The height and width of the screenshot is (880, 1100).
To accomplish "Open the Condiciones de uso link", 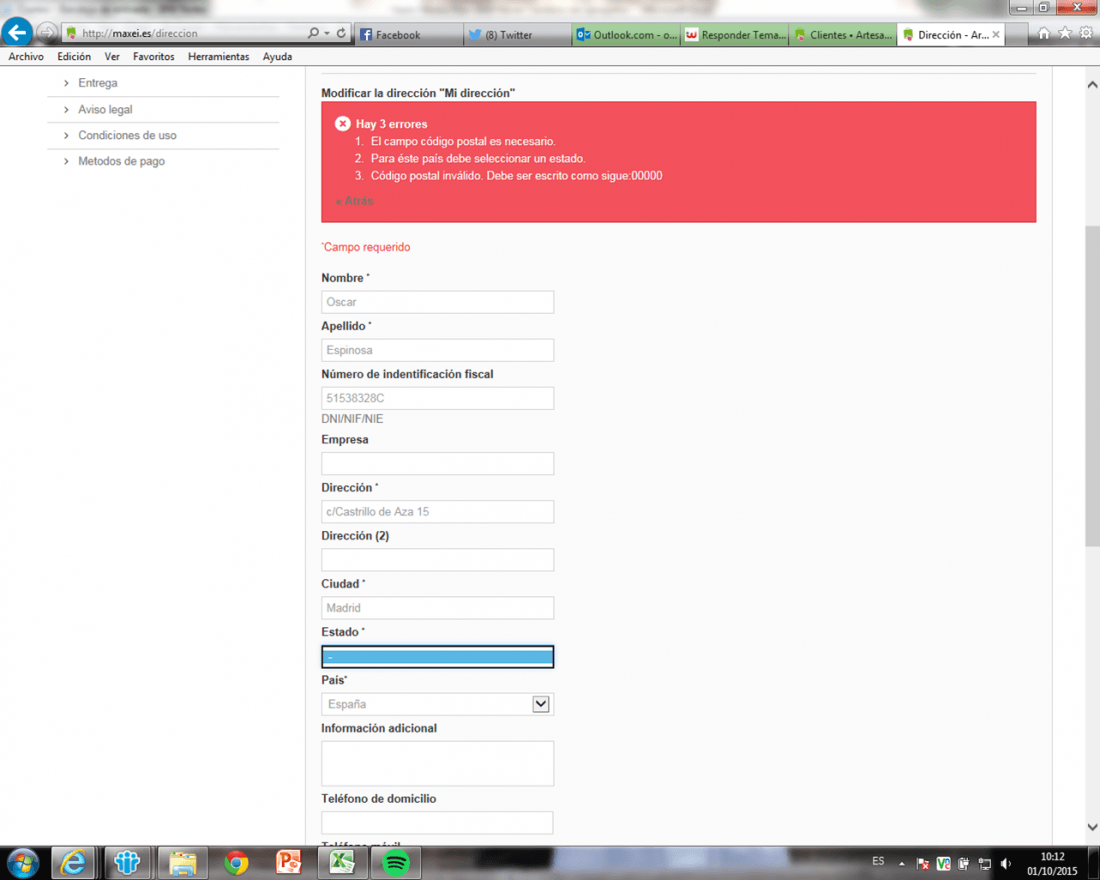I will point(127,135).
